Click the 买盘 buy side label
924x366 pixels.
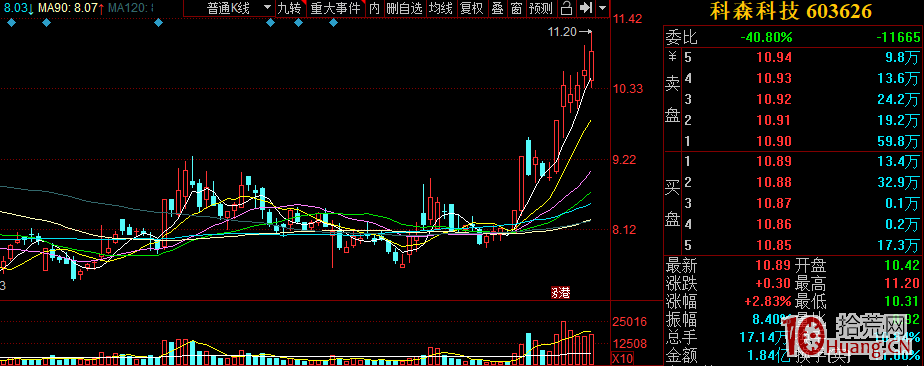(x=673, y=203)
